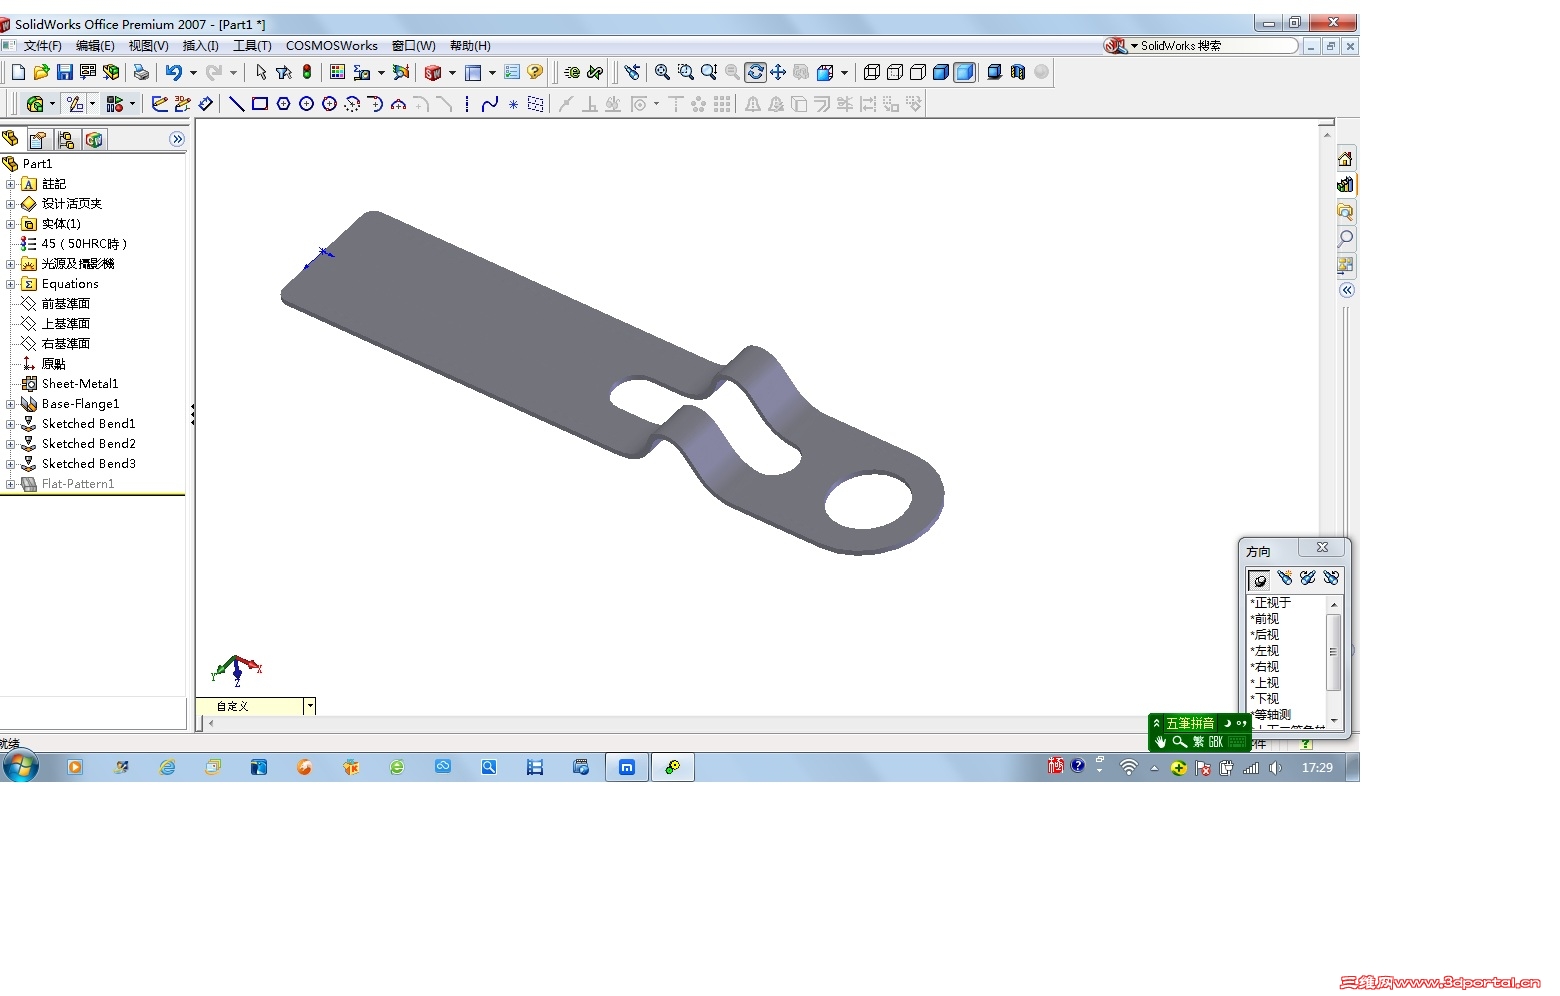Toggle Shaded With Edges display mode
This screenshot has height=996, width=1560.
(941, 72)
